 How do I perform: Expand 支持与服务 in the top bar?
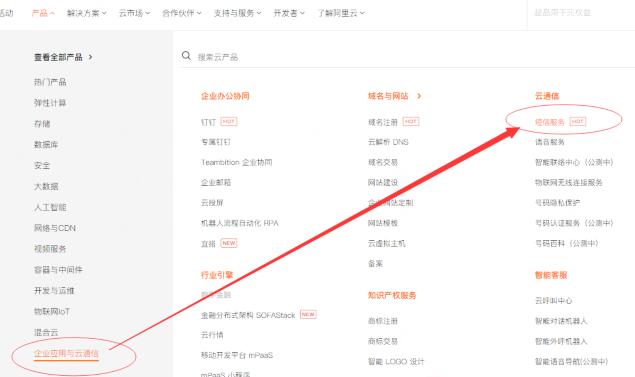[237, 13]
